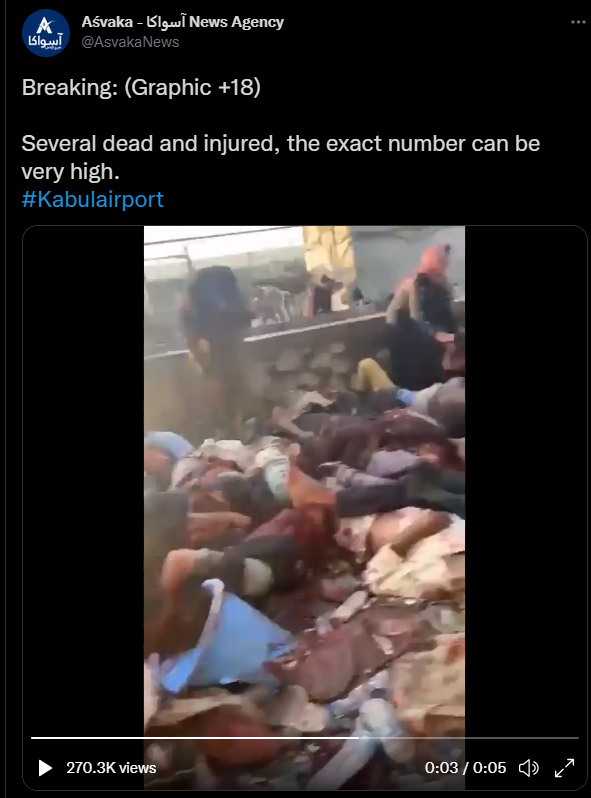Image resolution: width=591 pixels, height=798 pixels.
Task: Click the Persian script in the account name
Action: click(166, 22)
